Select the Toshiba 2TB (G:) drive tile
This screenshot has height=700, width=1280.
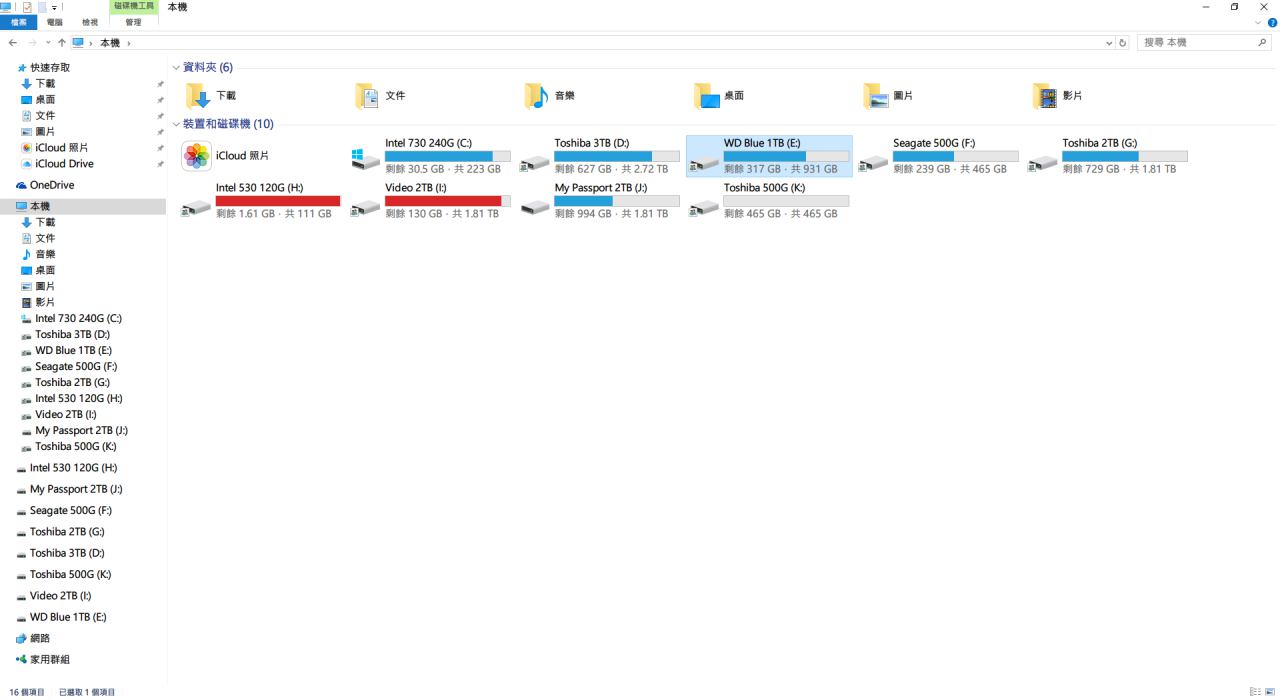pos(1107,156)
